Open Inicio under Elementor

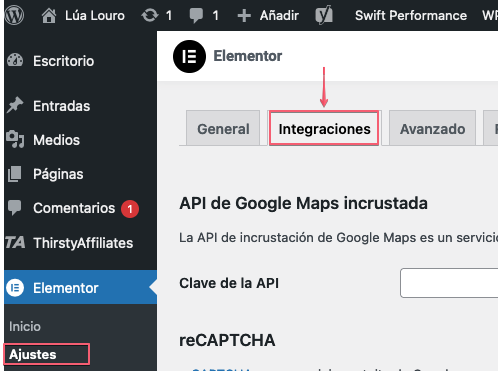tap(25, 326)
